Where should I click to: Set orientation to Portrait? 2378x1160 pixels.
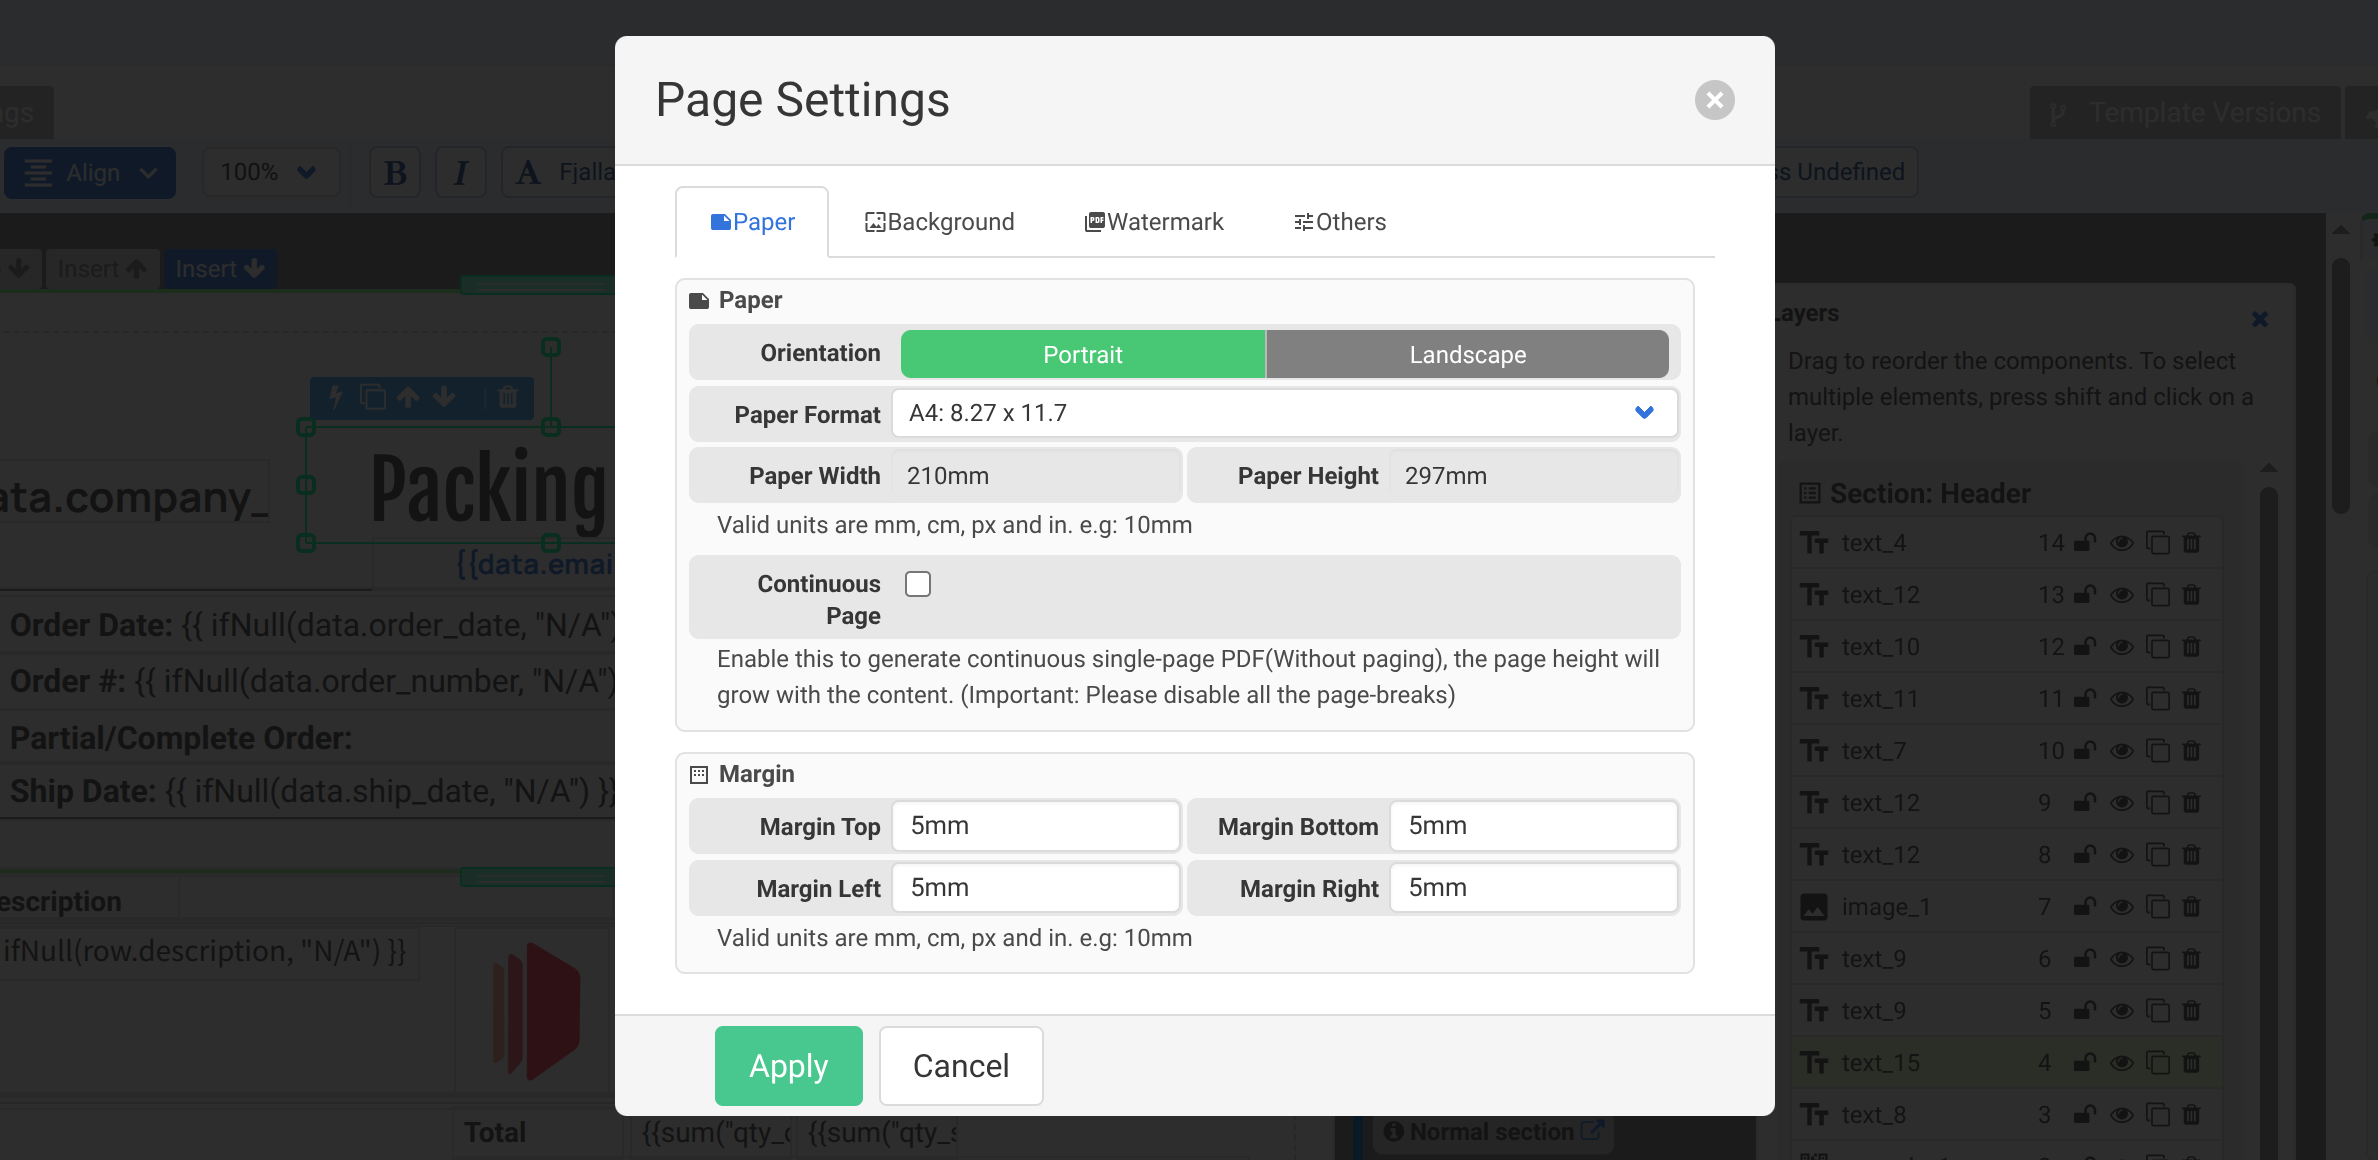point(1083,354)
